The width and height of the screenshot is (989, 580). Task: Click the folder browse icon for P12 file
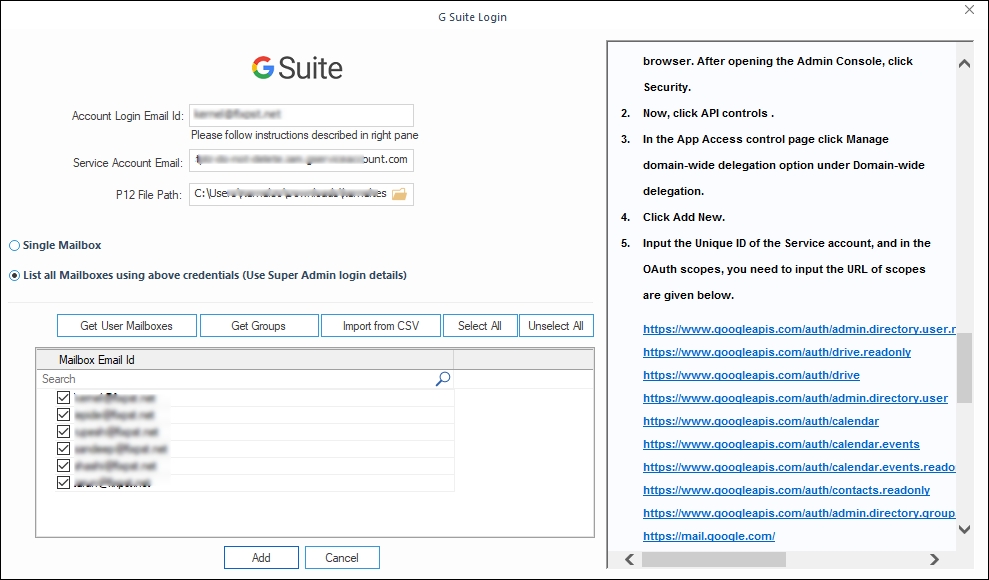399,194
